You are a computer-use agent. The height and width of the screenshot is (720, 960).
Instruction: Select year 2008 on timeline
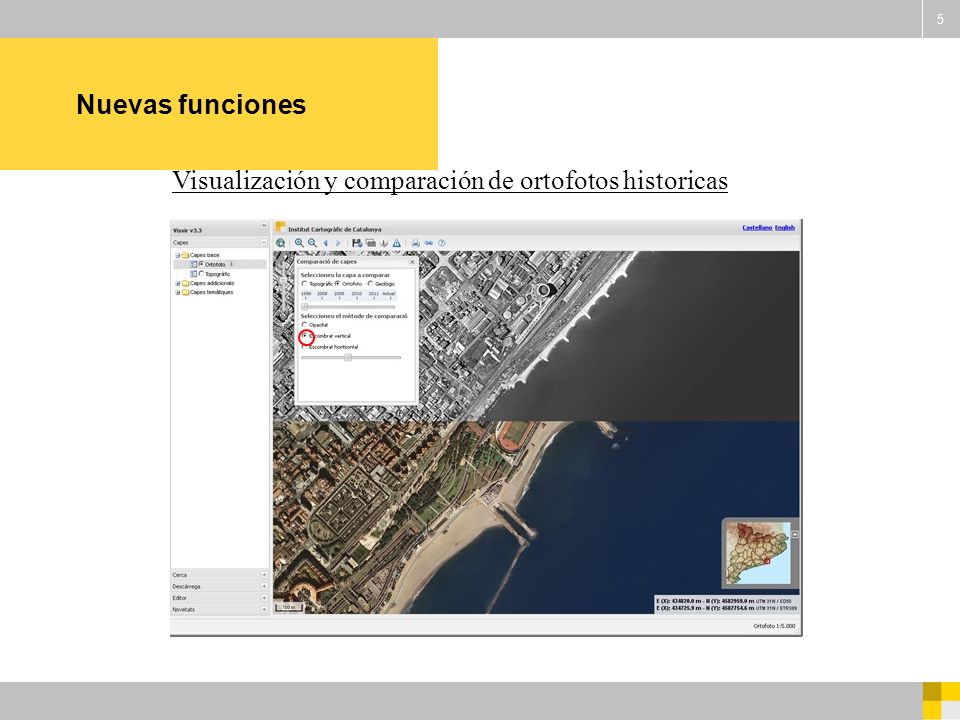click(322, 294)
